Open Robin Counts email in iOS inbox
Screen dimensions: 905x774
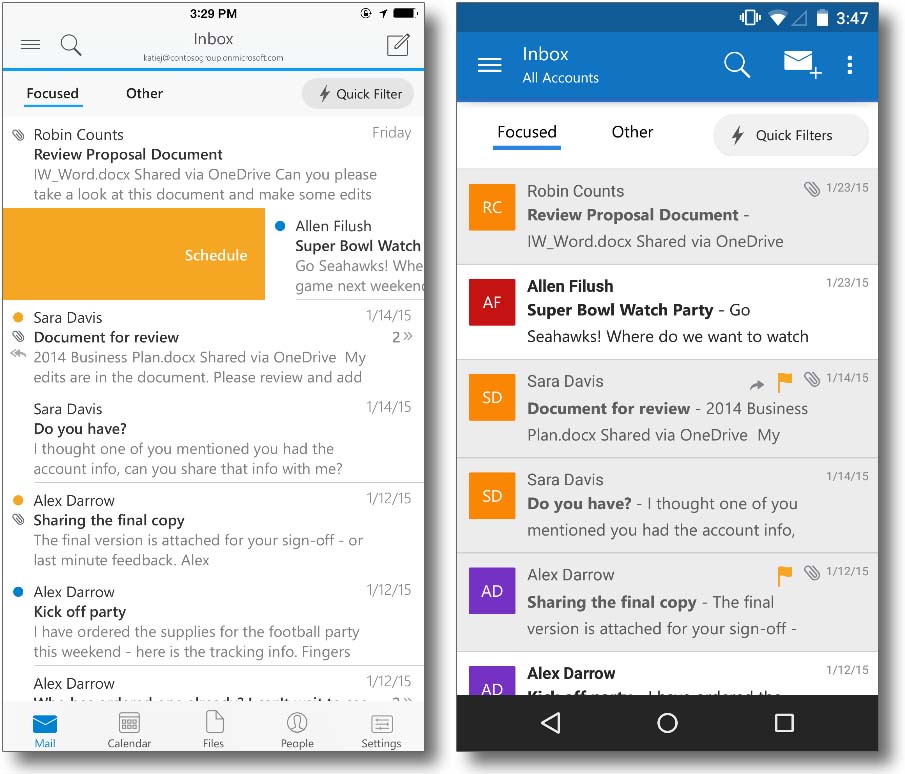point(213,164)
